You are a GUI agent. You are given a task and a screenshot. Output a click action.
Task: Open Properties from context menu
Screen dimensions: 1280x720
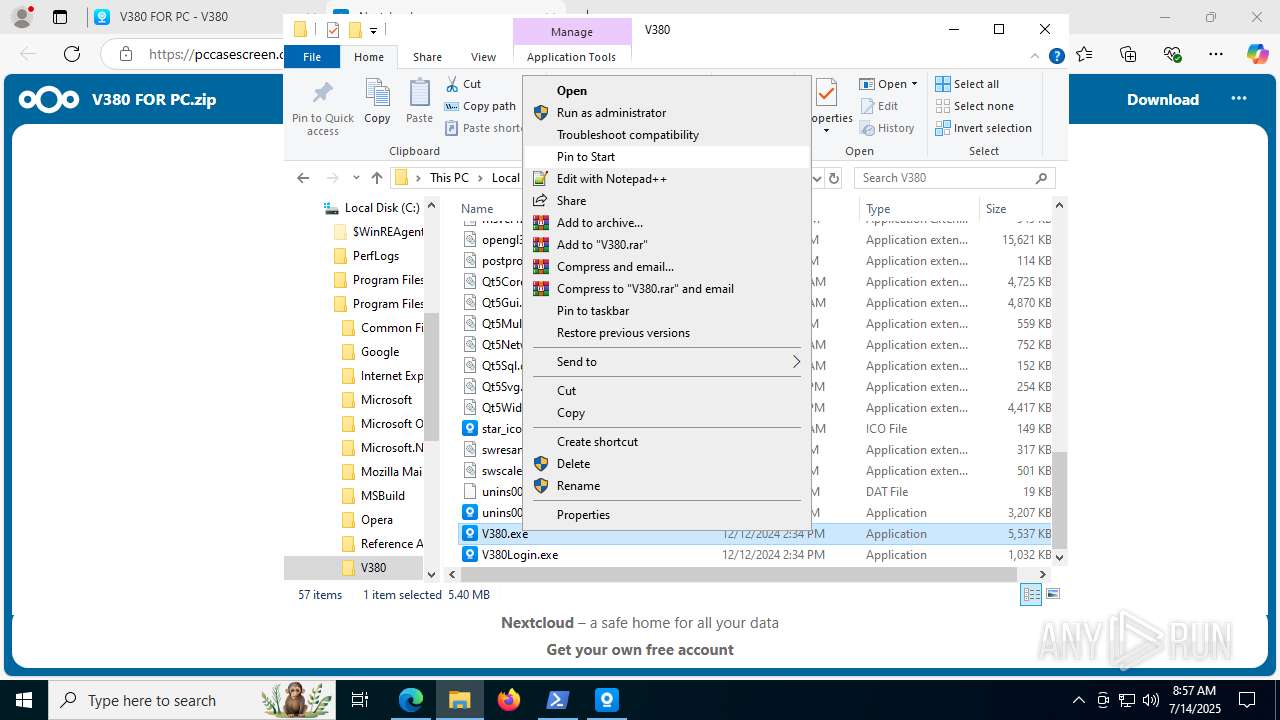tap(666, 515)
